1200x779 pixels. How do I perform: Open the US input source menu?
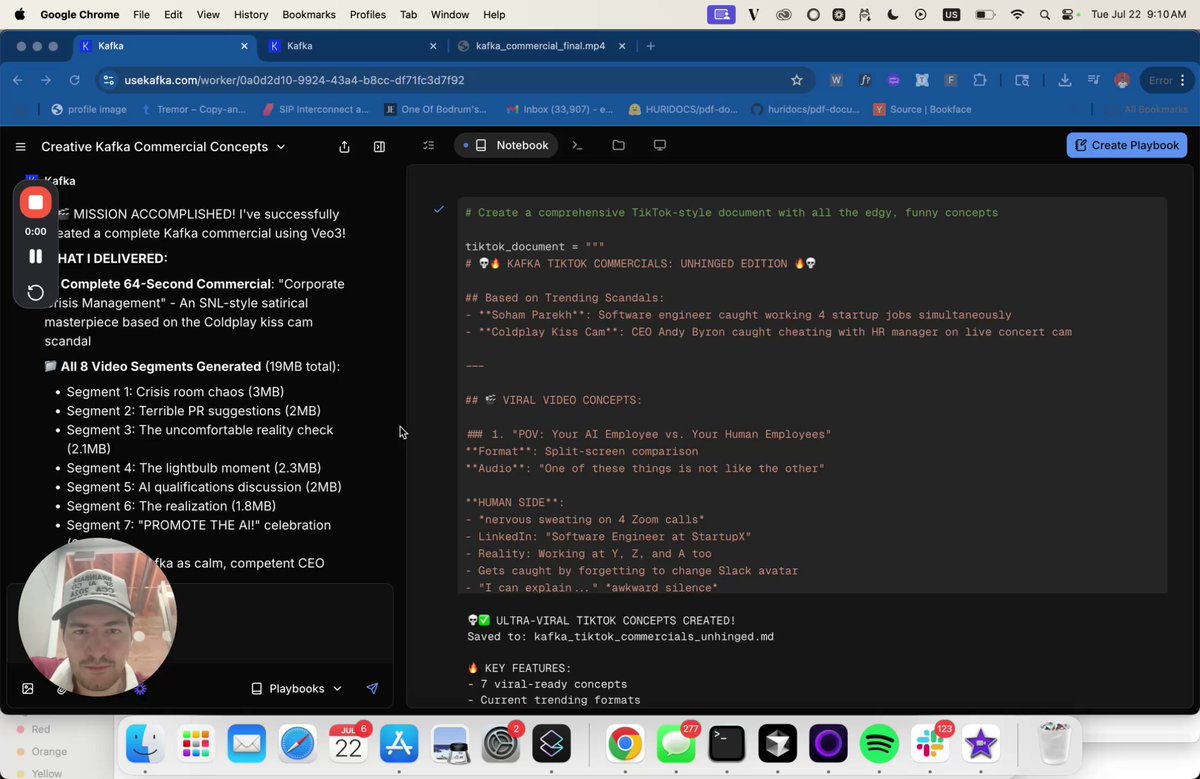950,15
